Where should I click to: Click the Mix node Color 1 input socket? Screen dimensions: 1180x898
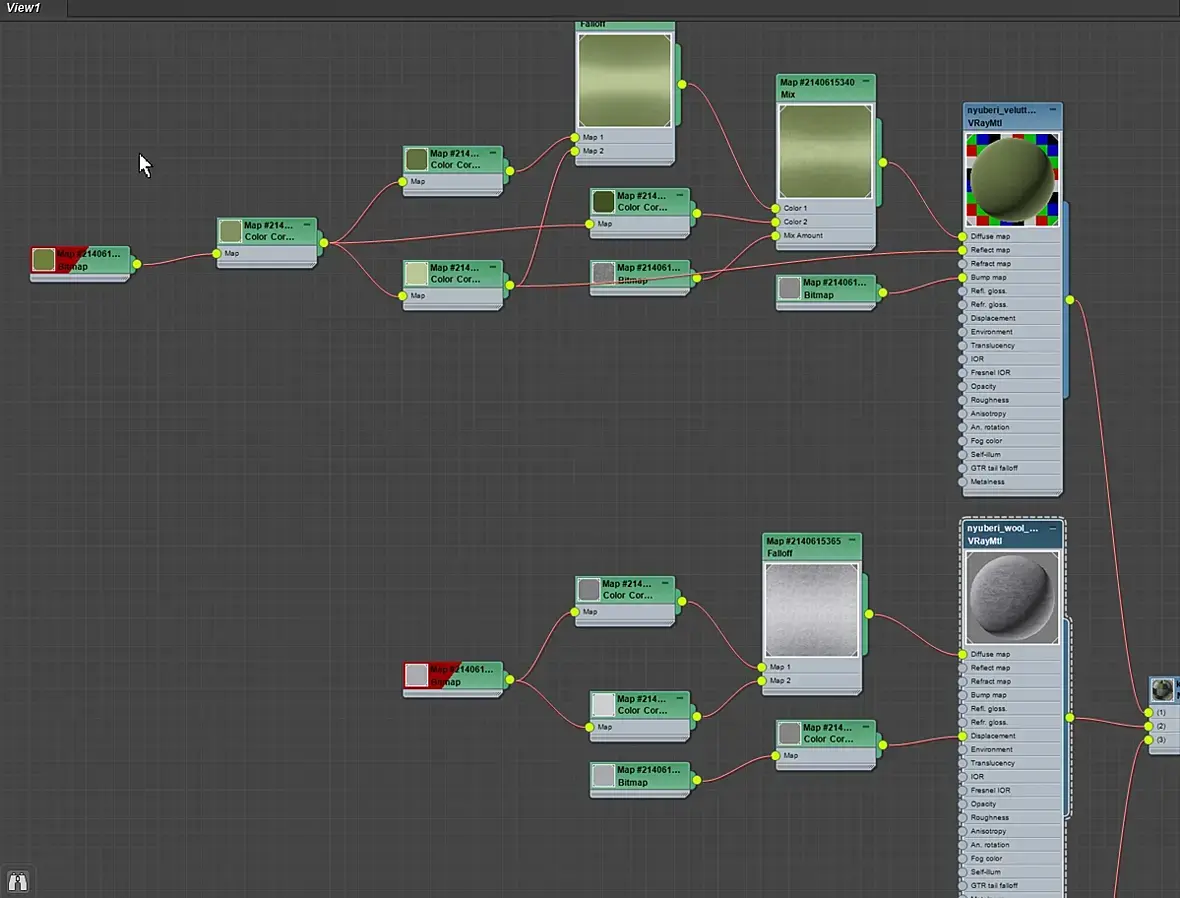[x=776, y=208]
